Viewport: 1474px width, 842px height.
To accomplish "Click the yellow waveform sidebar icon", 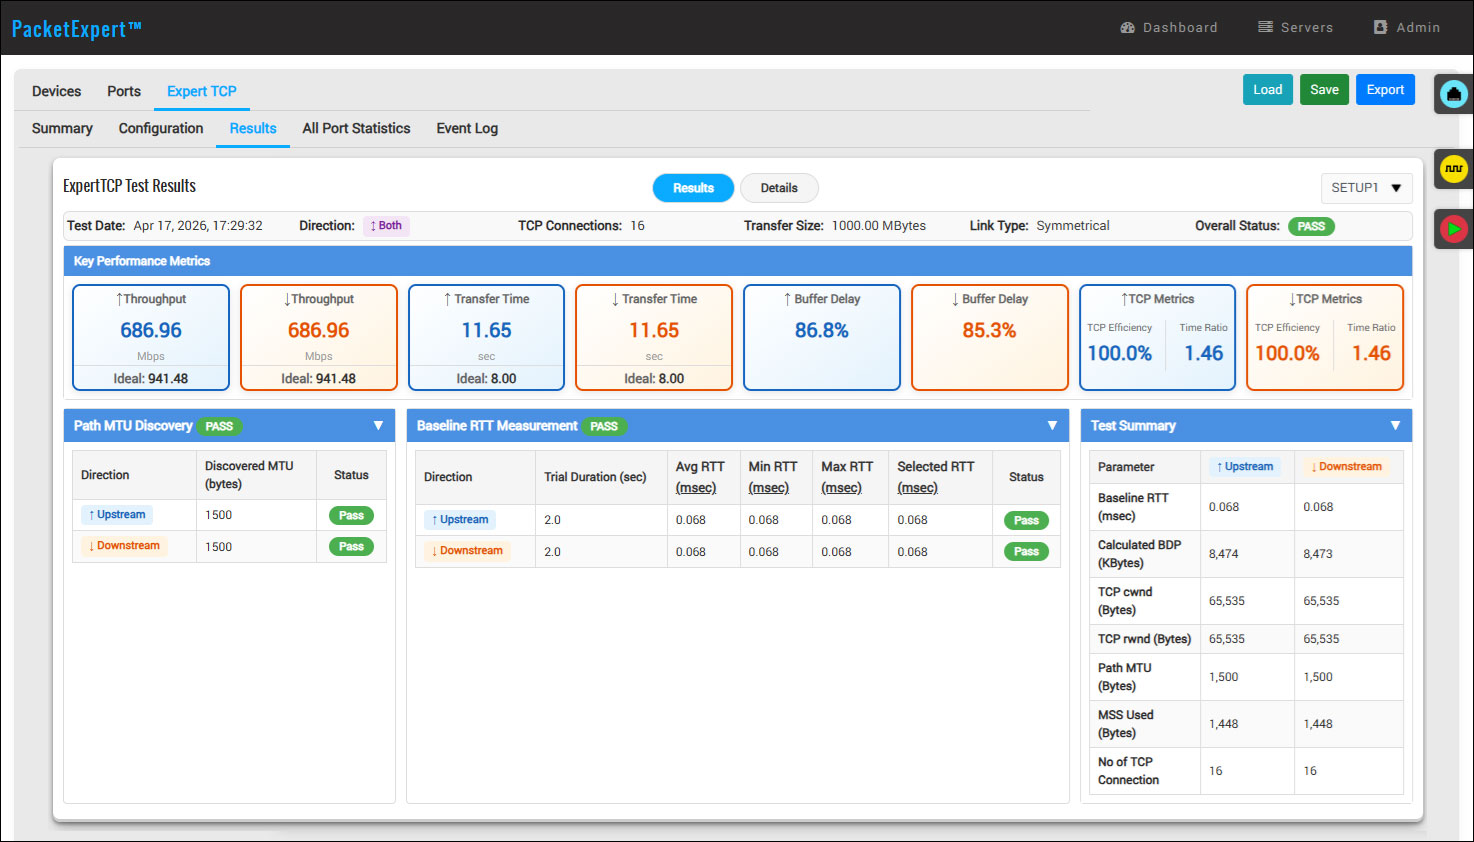I will coord(1453,169).
